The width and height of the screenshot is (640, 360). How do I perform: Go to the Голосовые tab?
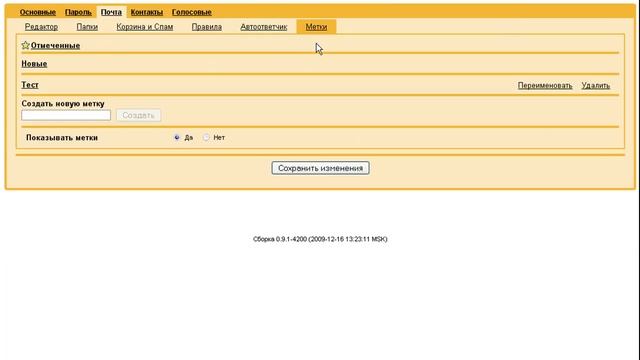point(191,12)
